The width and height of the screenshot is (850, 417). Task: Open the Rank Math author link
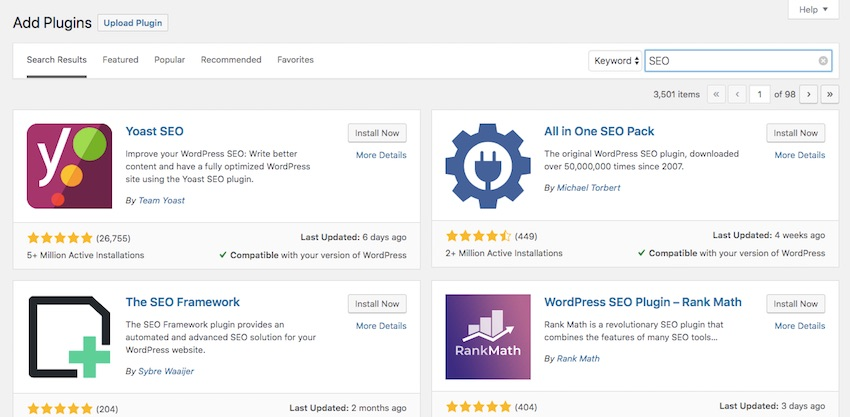pos(578,358)
